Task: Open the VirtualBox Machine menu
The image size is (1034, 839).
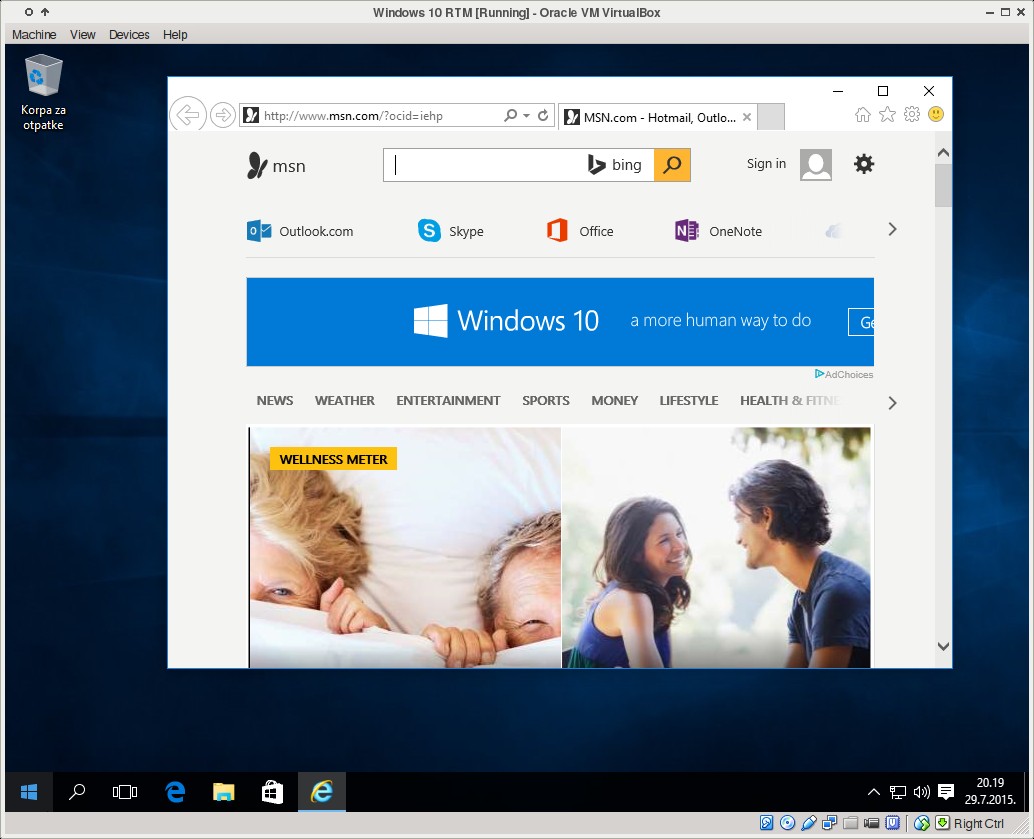Action: [34, 34]
